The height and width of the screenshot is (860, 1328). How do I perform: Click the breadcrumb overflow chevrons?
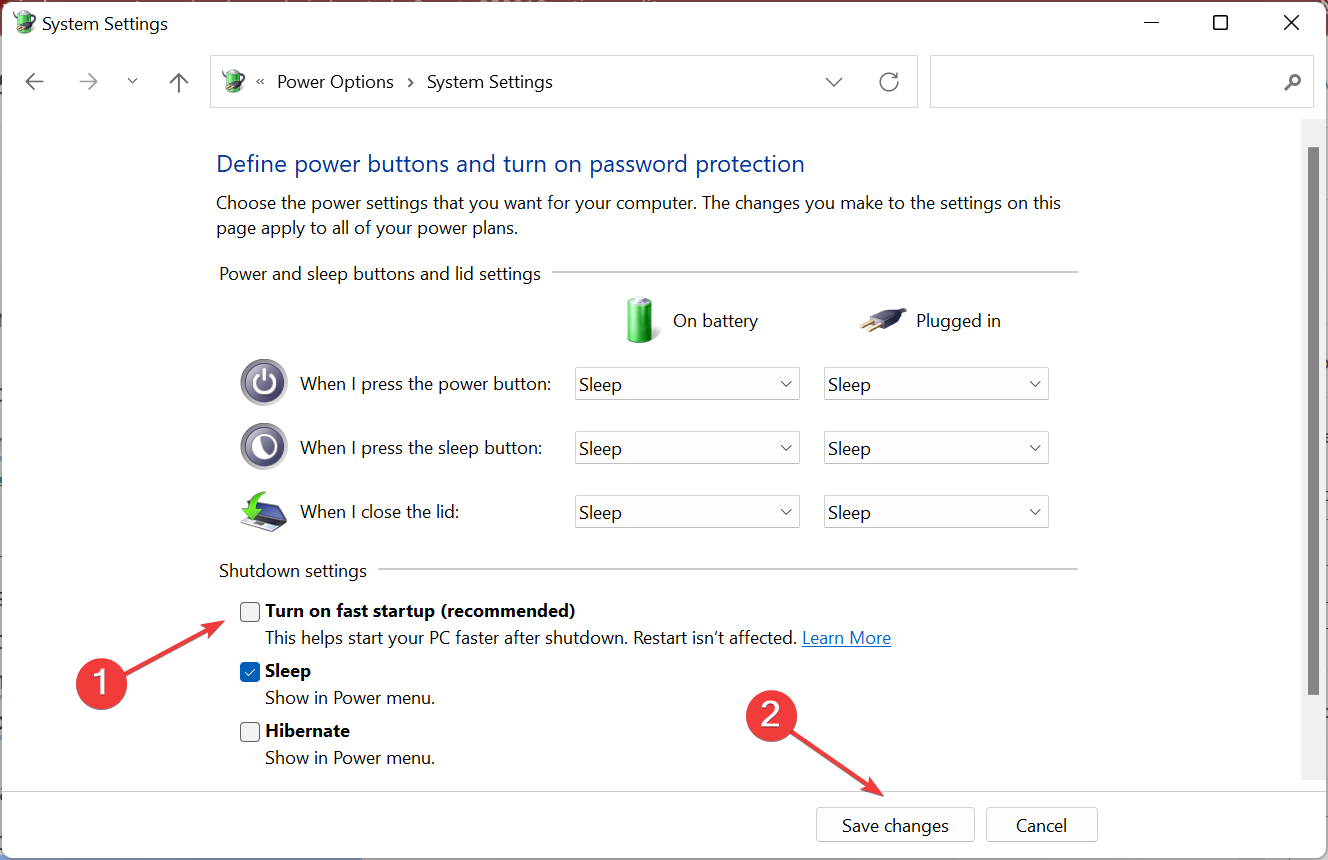pyautogui.click(x=260, y=82)
